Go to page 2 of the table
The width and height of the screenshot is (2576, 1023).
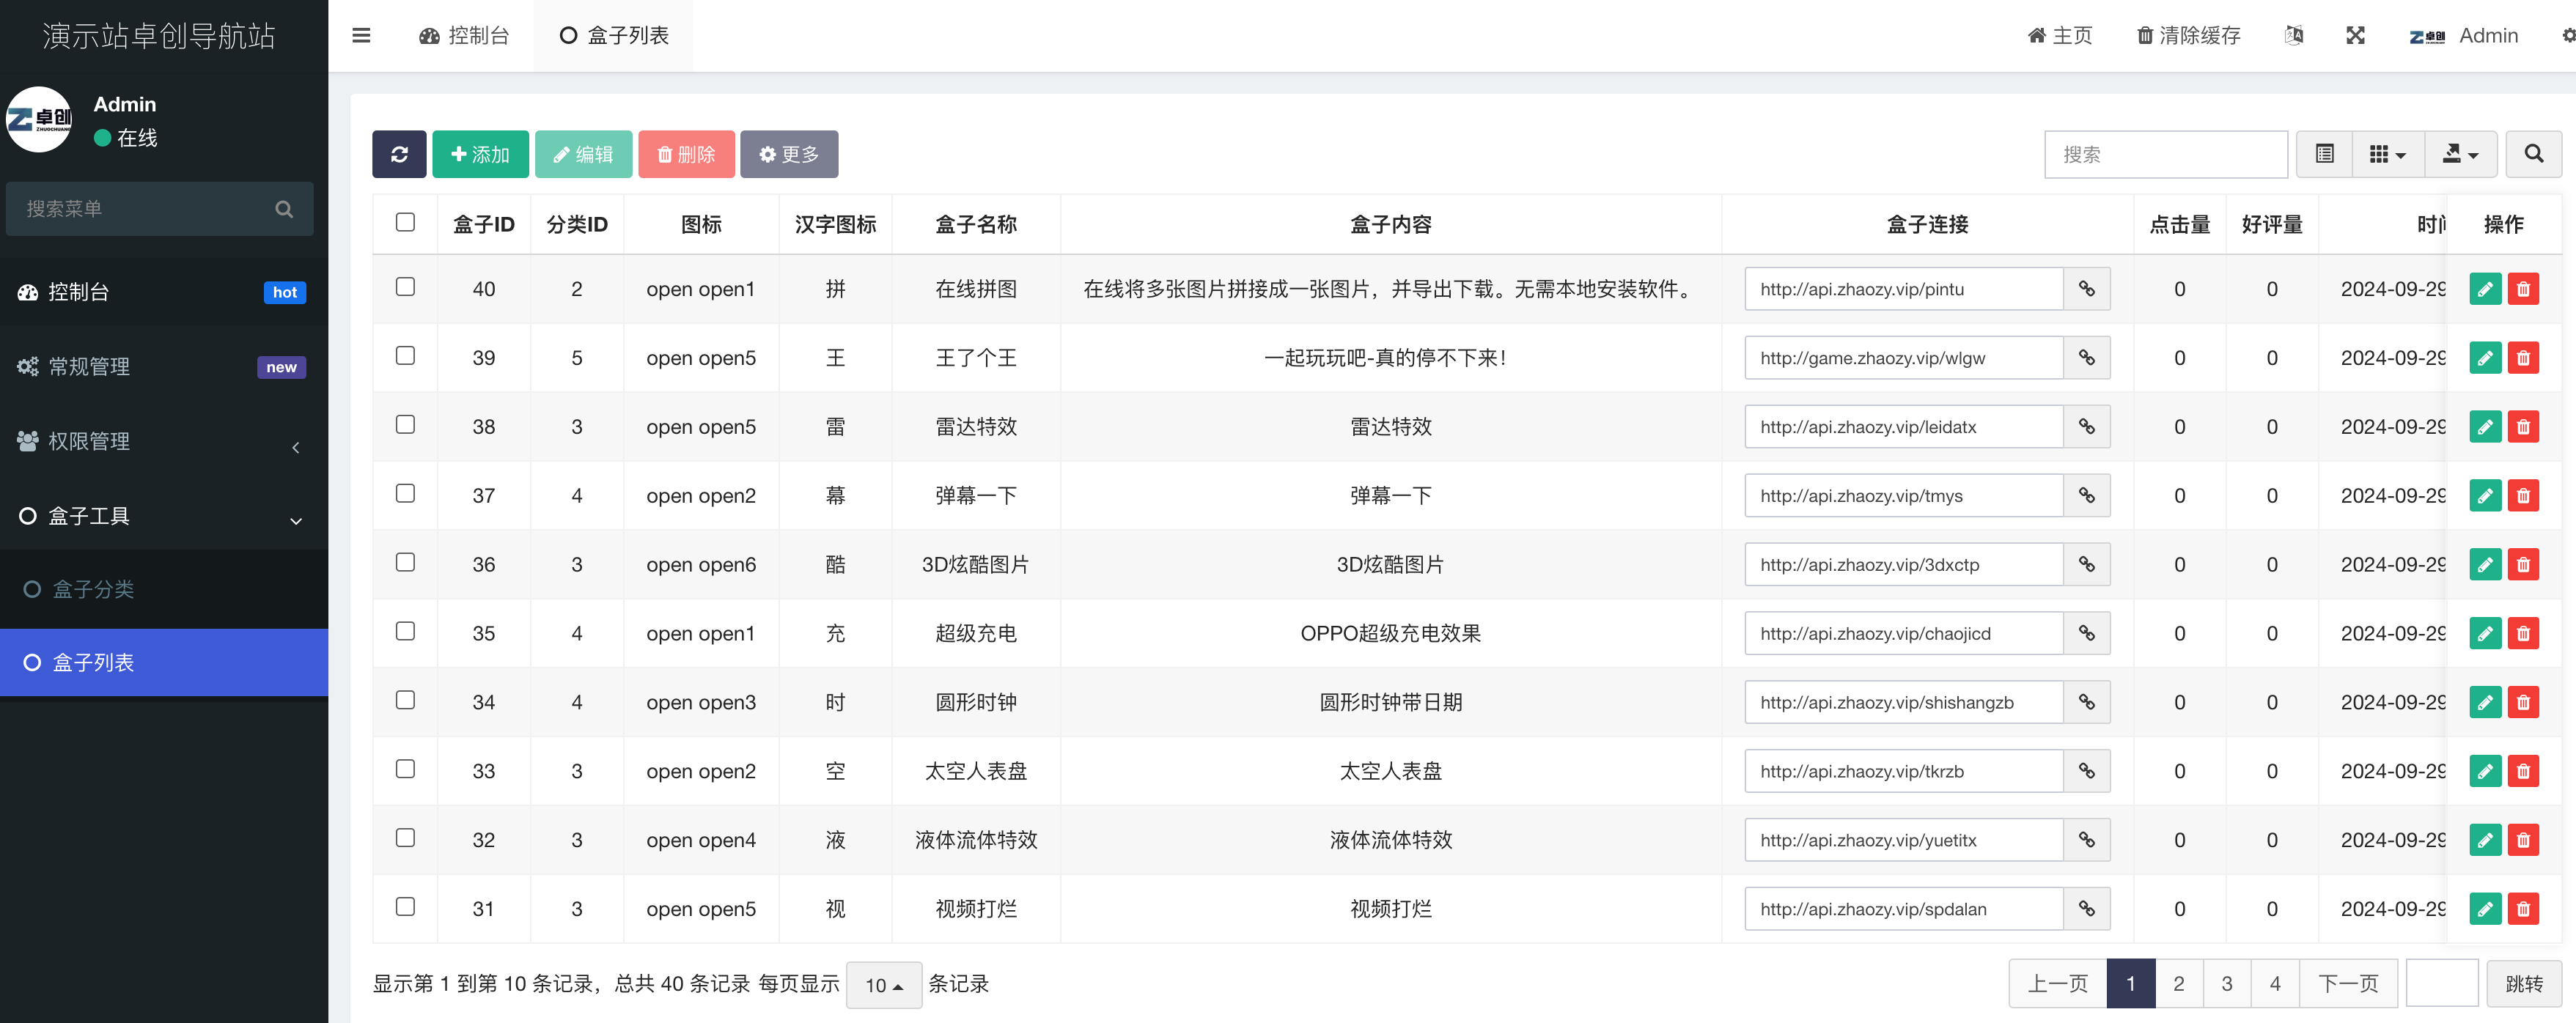tap(2178, 984)
